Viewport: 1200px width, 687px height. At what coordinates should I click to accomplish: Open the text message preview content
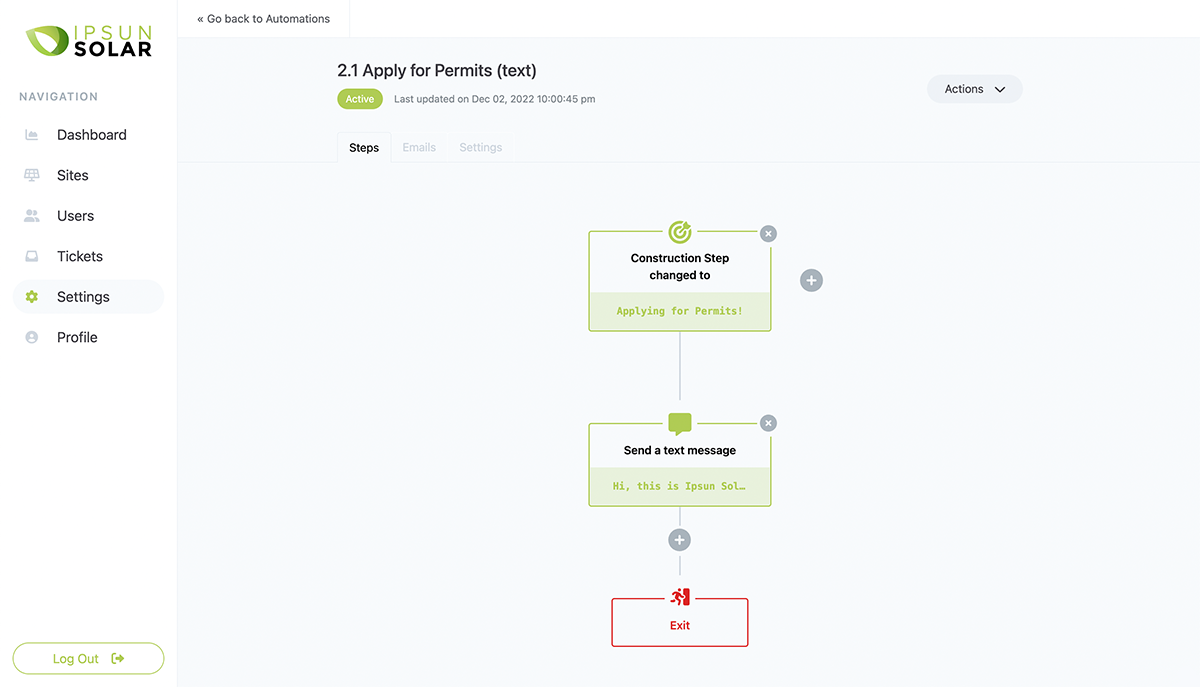click(680, 487)
